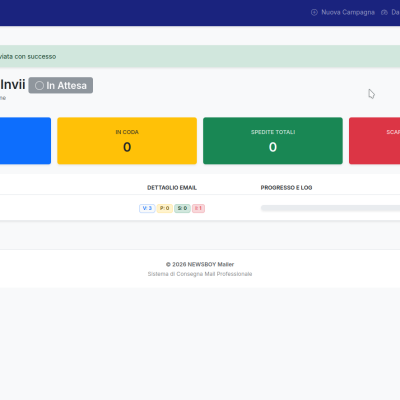Select the green Spedite Totali card
Image resolution: width=400 pixels, height=400 pixels.
[x=273, y=141]
